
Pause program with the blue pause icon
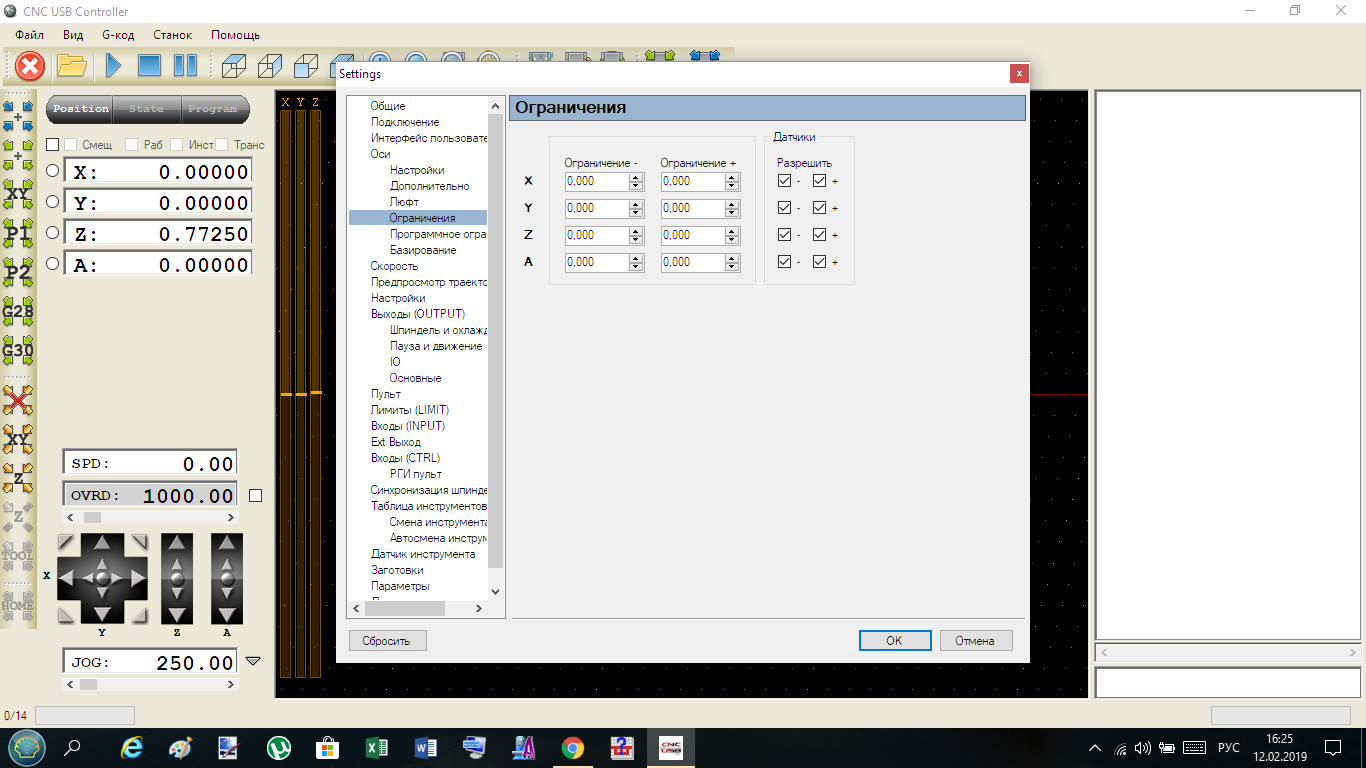[x=186, y=66]
